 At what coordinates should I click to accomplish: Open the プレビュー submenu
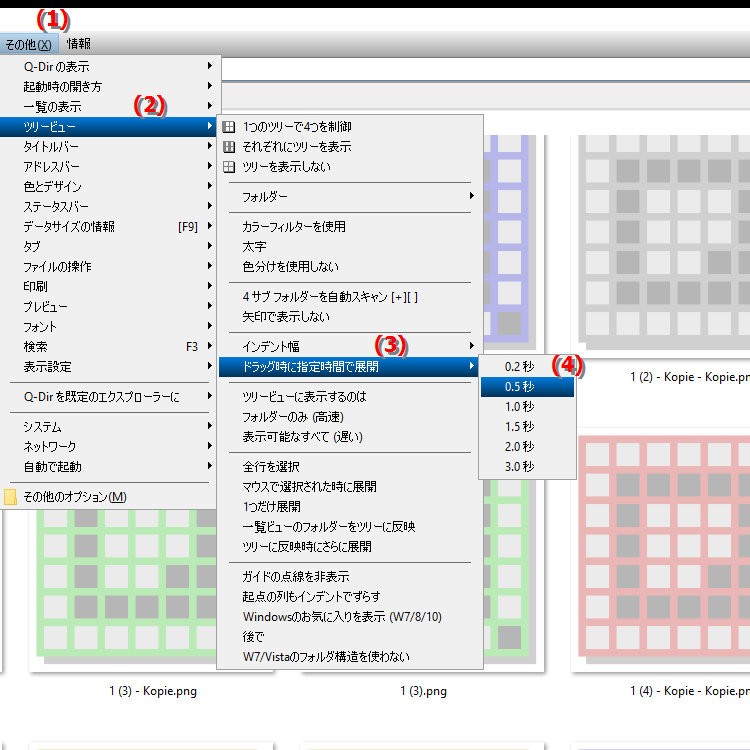click(108, 307)
